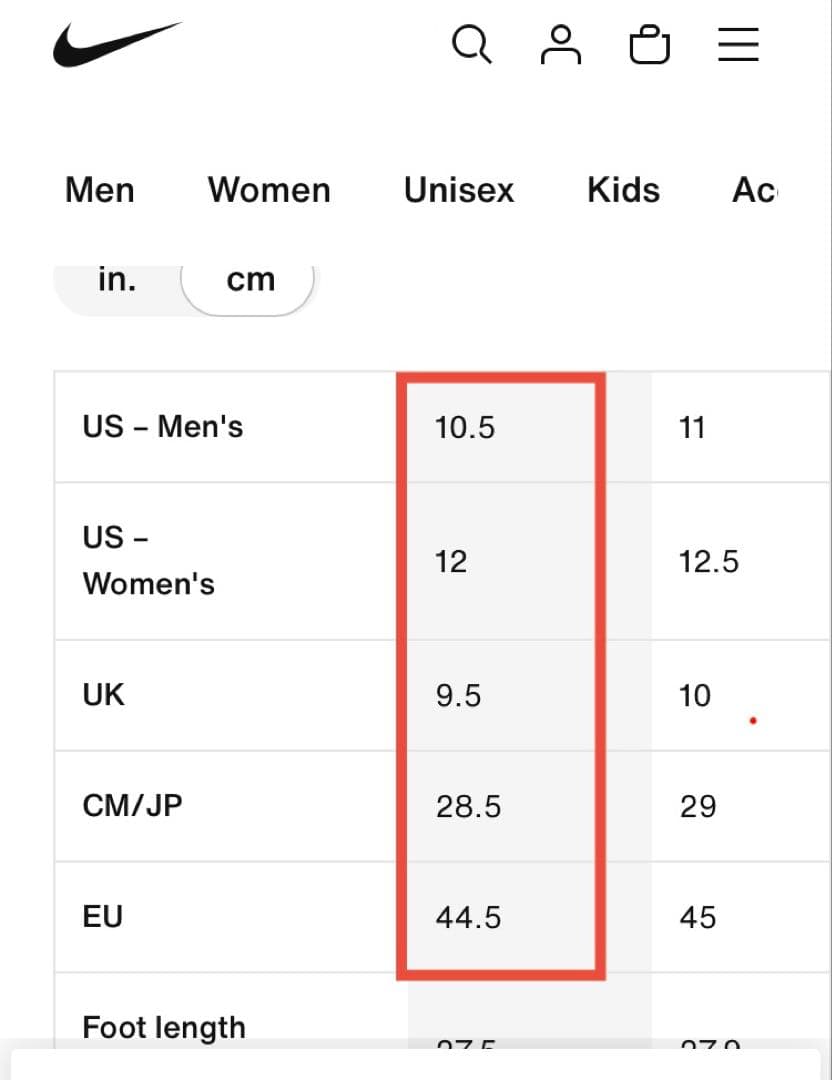This screenshot has height=1080, width=832.
Task: Select the EU 45 size cell
Action: 698,917
